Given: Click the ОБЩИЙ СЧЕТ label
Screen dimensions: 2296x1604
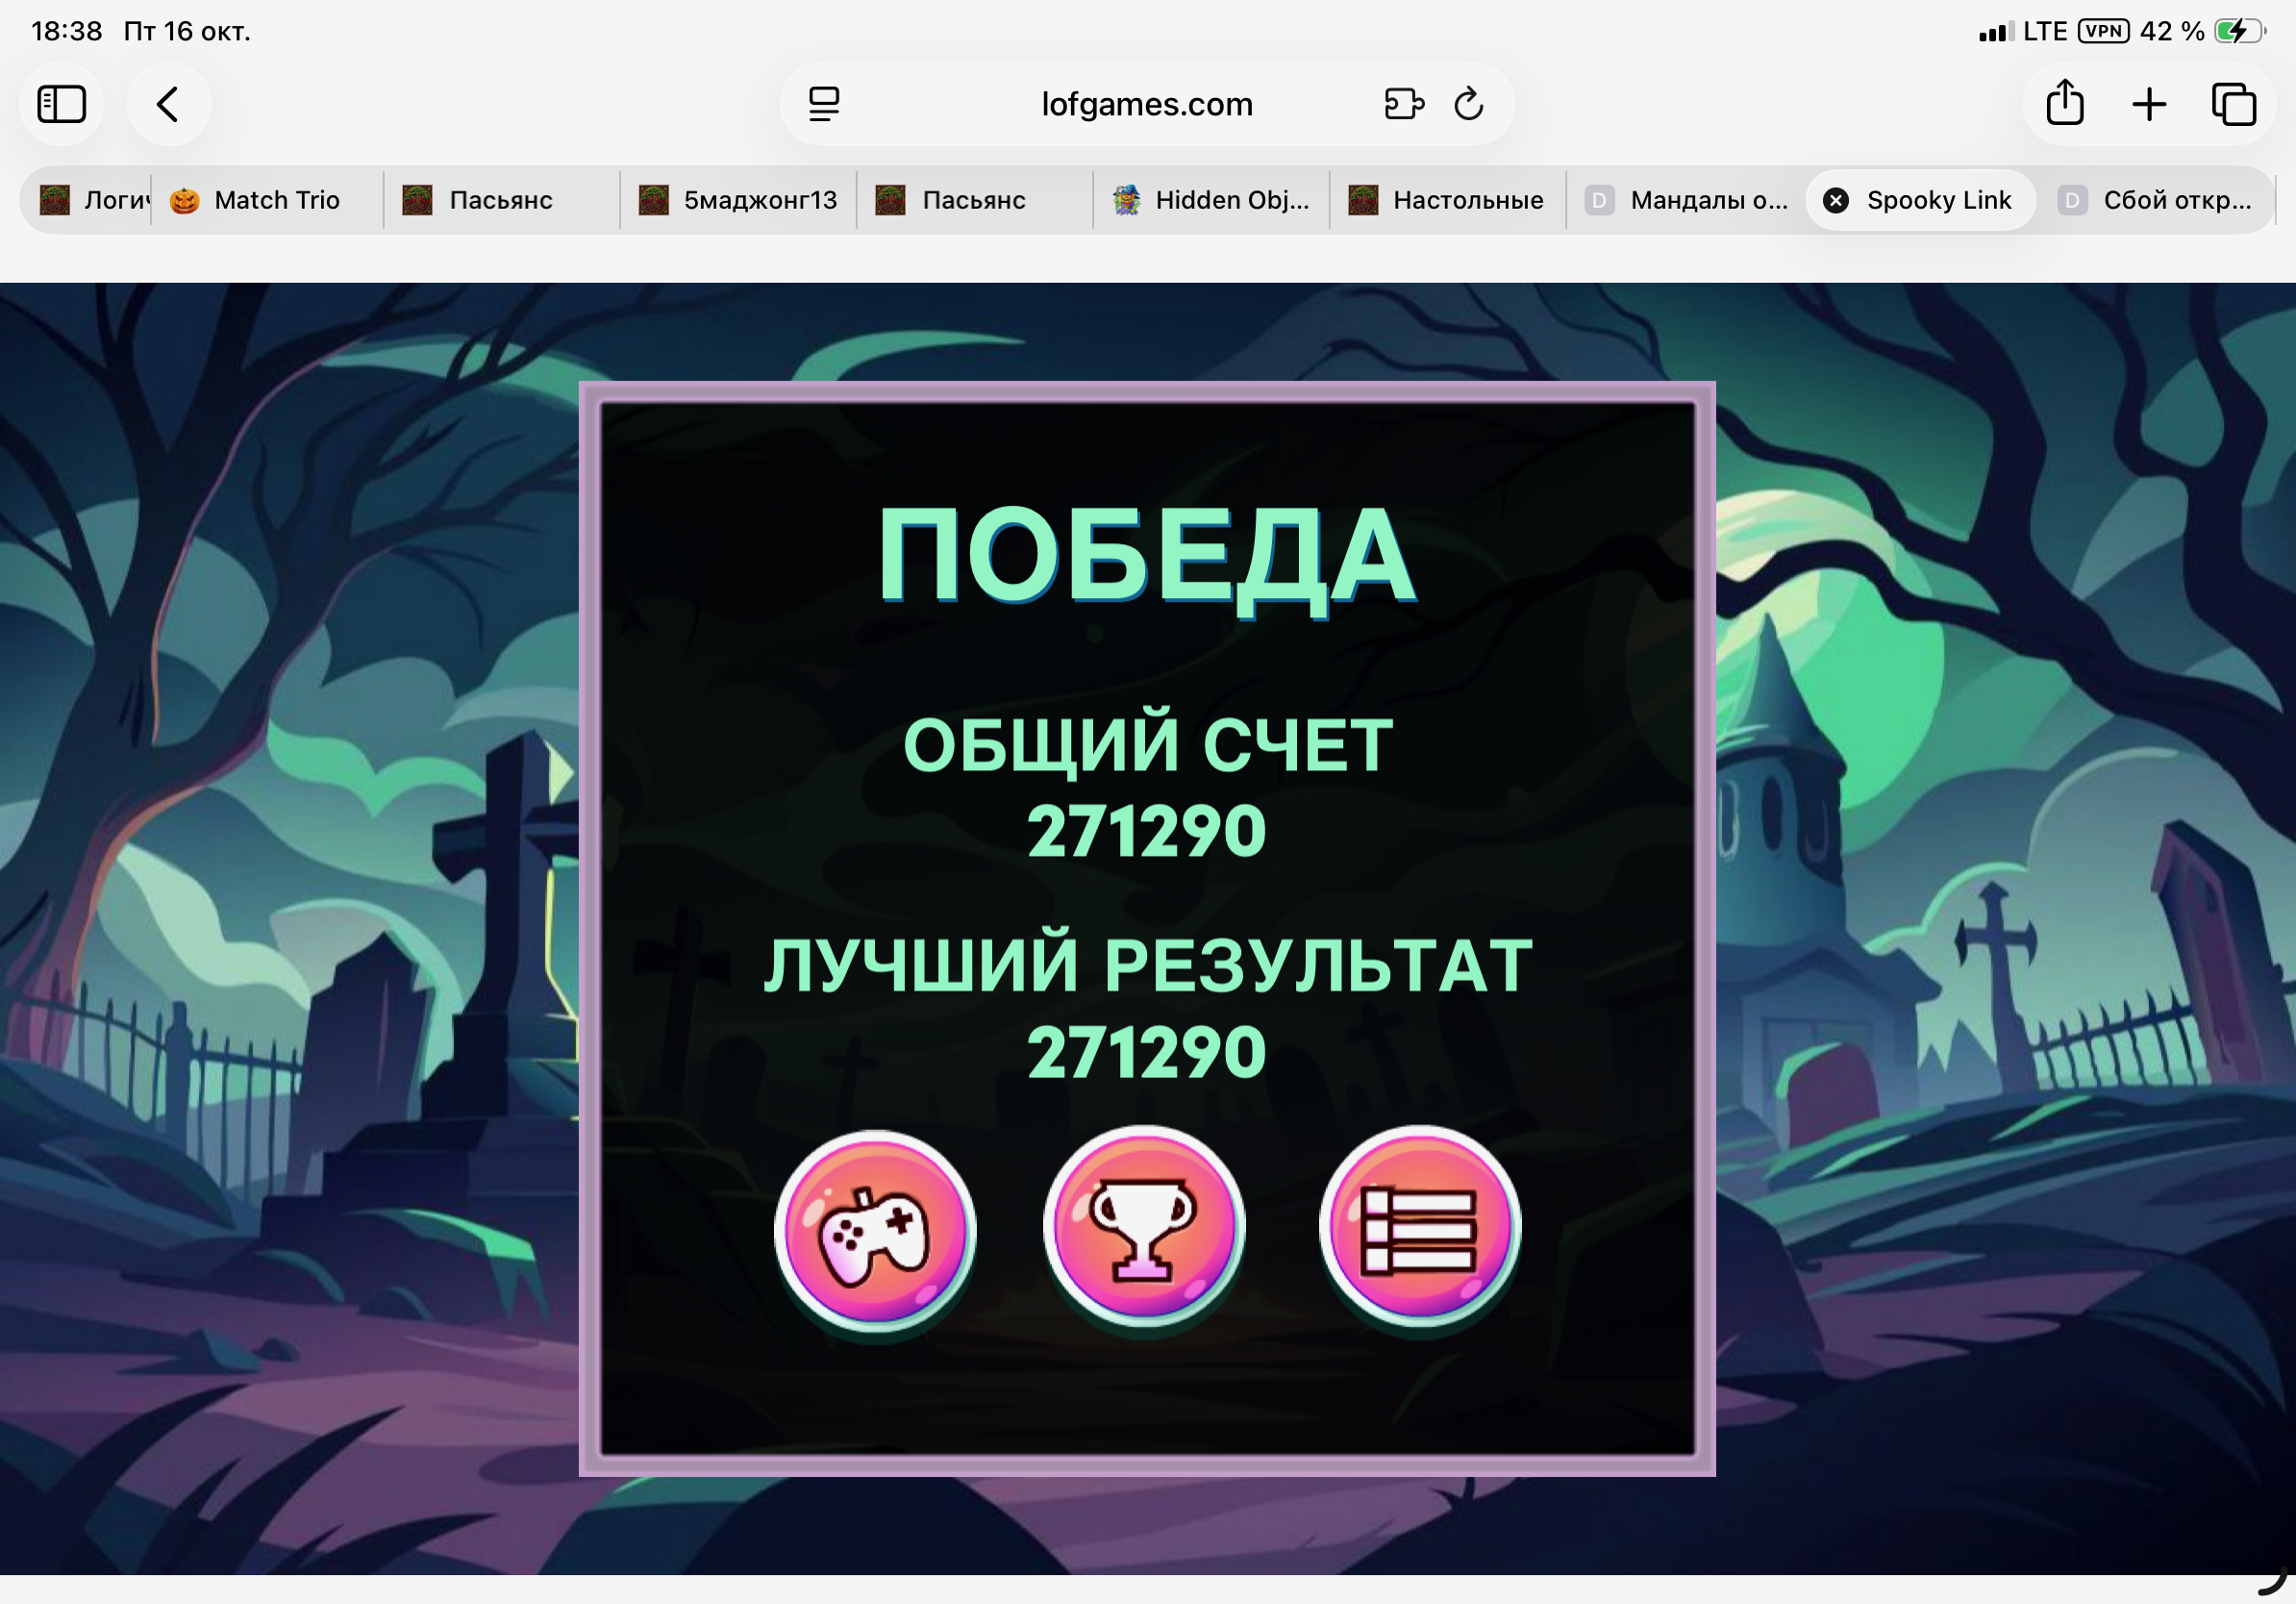Looking at the screenshot, I should [x=1147, y=744].
